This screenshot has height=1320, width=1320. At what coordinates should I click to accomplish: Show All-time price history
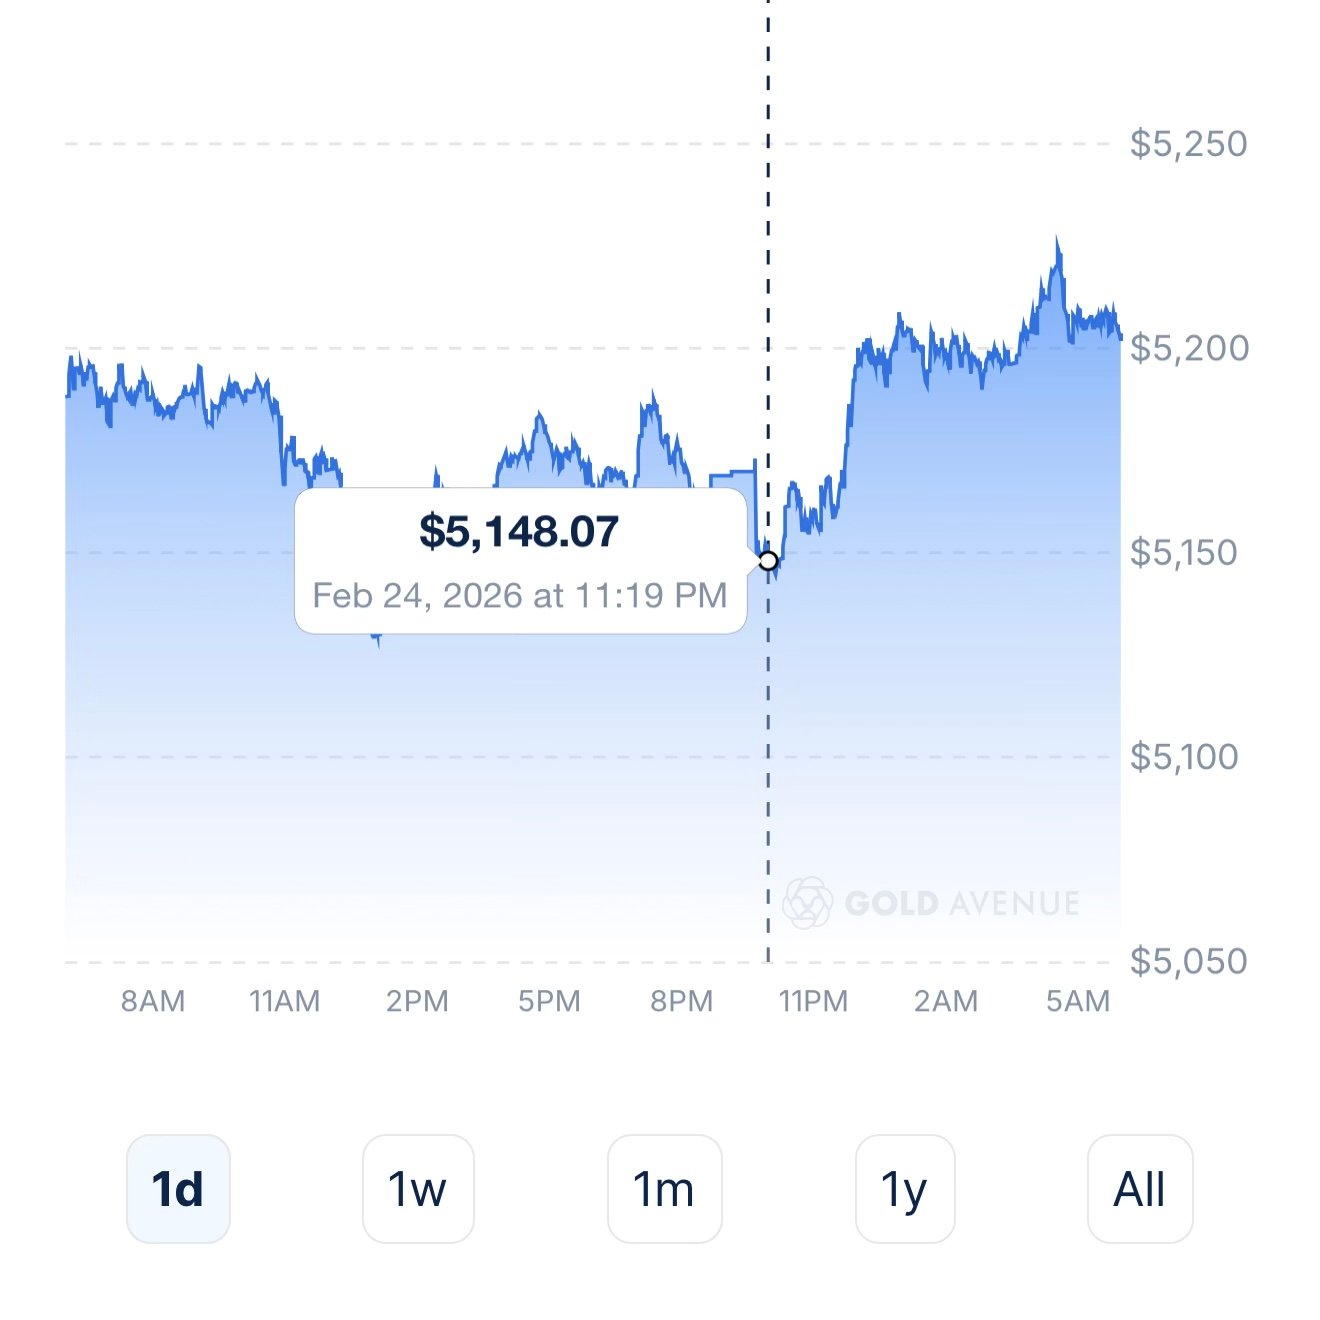point(1140,1189)
